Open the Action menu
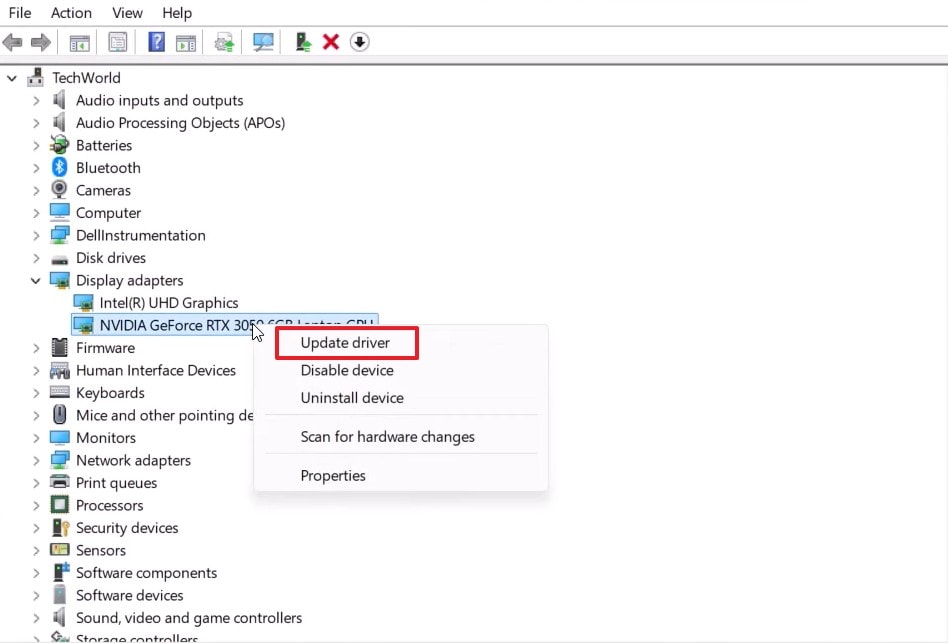Viewport: 948px width, 643px height. click(x=71, y=13)
